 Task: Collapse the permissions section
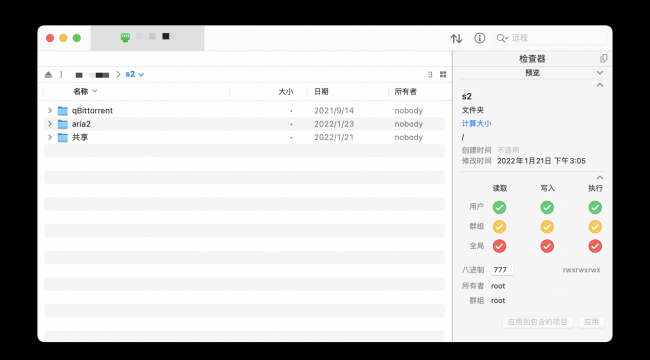(x=600, y=178)
